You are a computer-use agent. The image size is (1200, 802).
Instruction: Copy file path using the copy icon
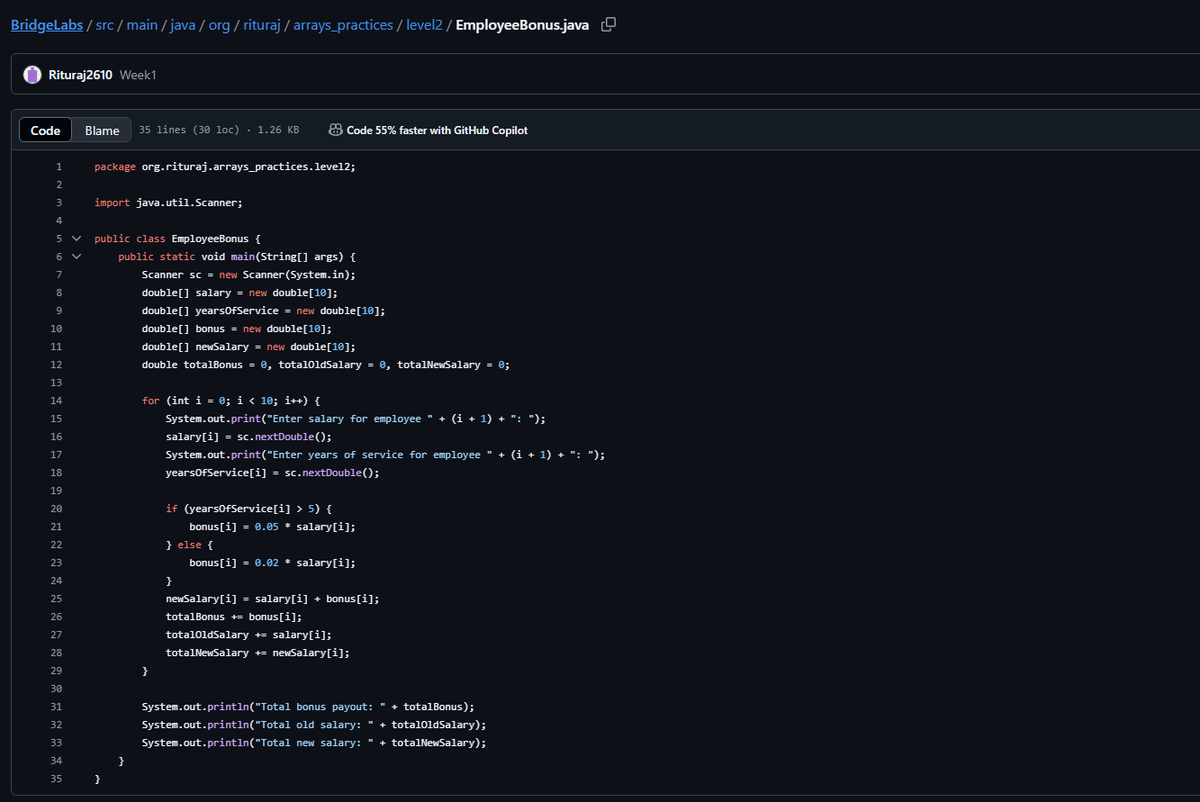pos(608,24)
